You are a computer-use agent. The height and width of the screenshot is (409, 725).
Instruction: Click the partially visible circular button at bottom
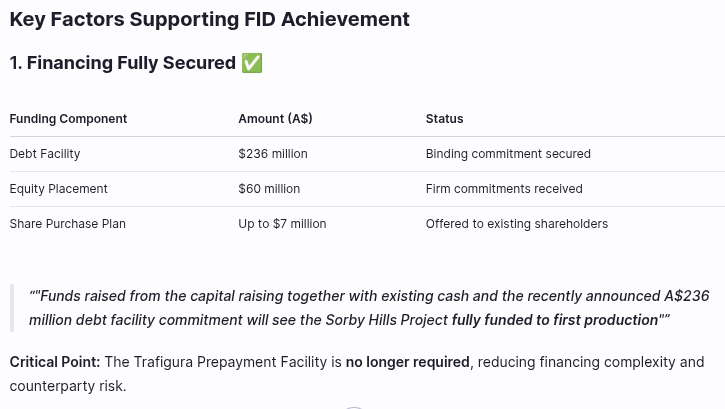click(352, 406)
